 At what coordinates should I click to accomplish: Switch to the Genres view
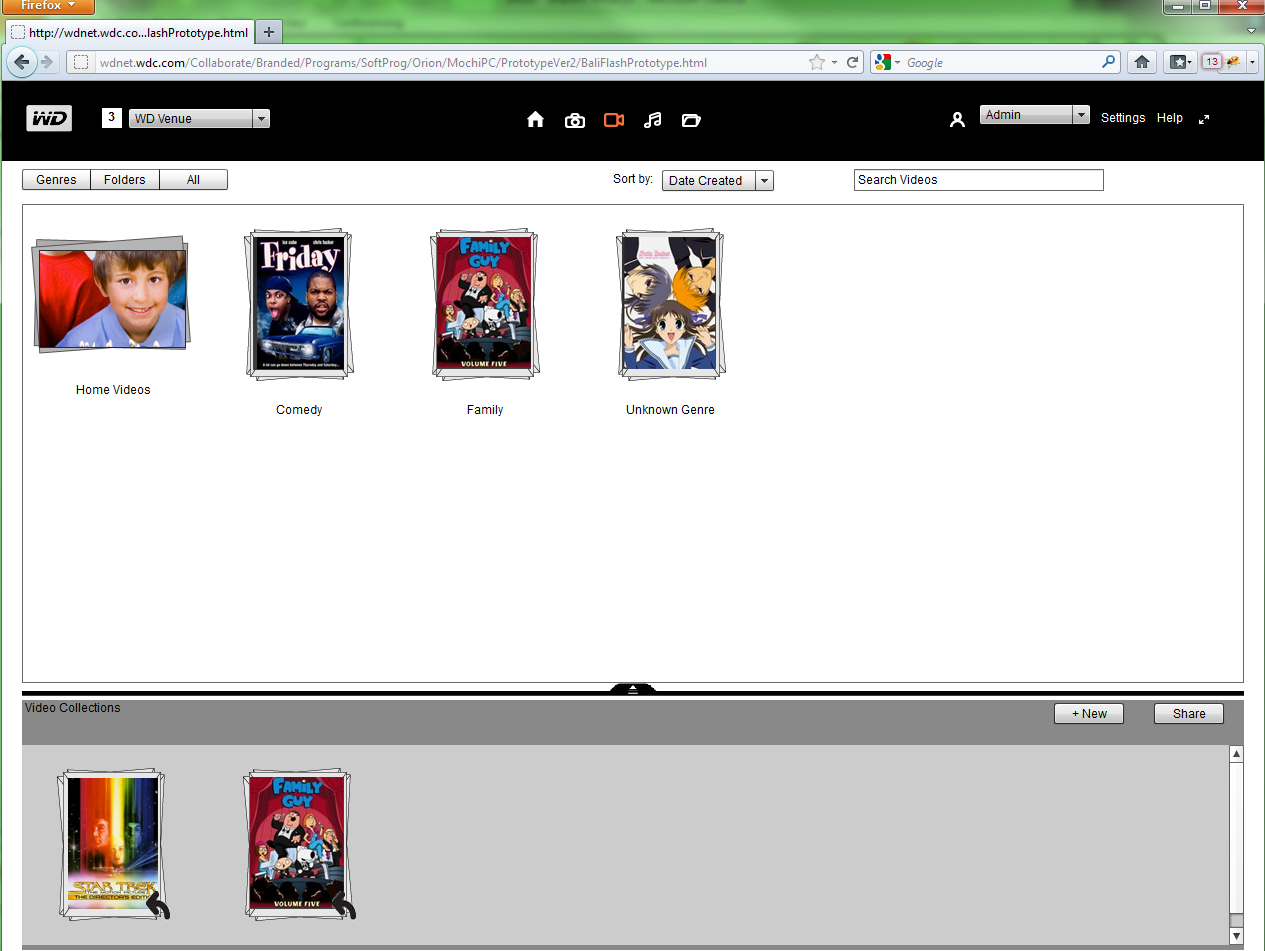(56, 180)
